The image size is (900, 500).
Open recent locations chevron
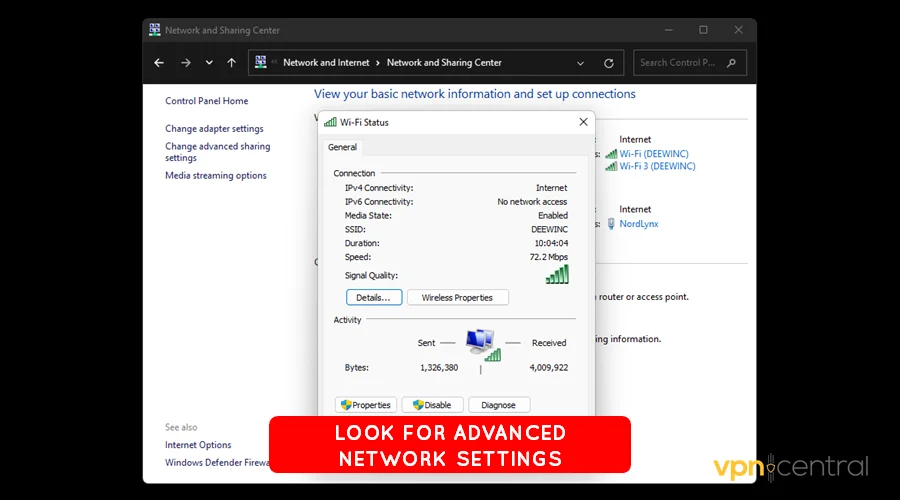point(209,63)
